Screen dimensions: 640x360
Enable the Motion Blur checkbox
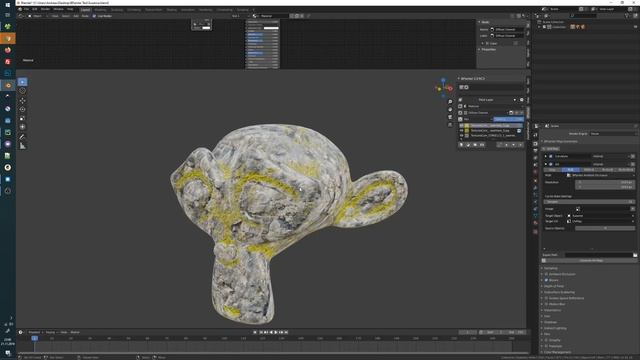(x=546, y=304)
